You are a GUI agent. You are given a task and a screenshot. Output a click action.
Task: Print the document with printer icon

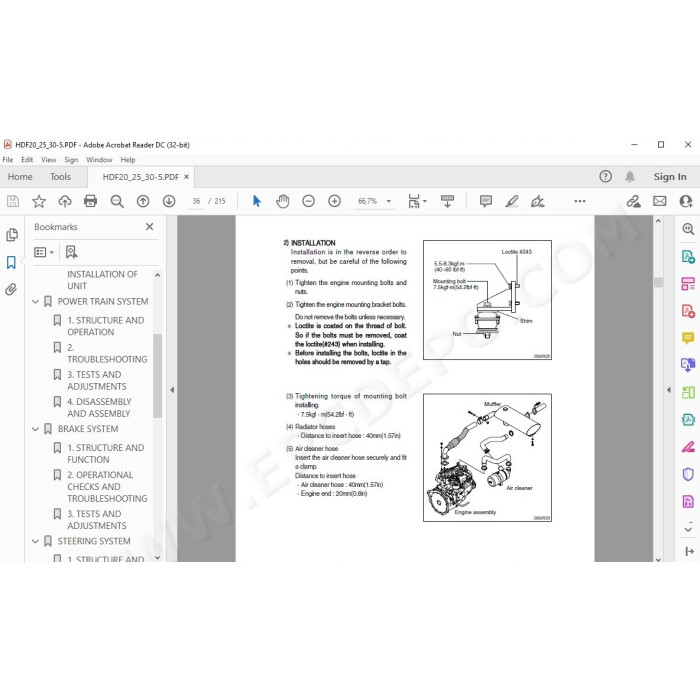(91, 201)
